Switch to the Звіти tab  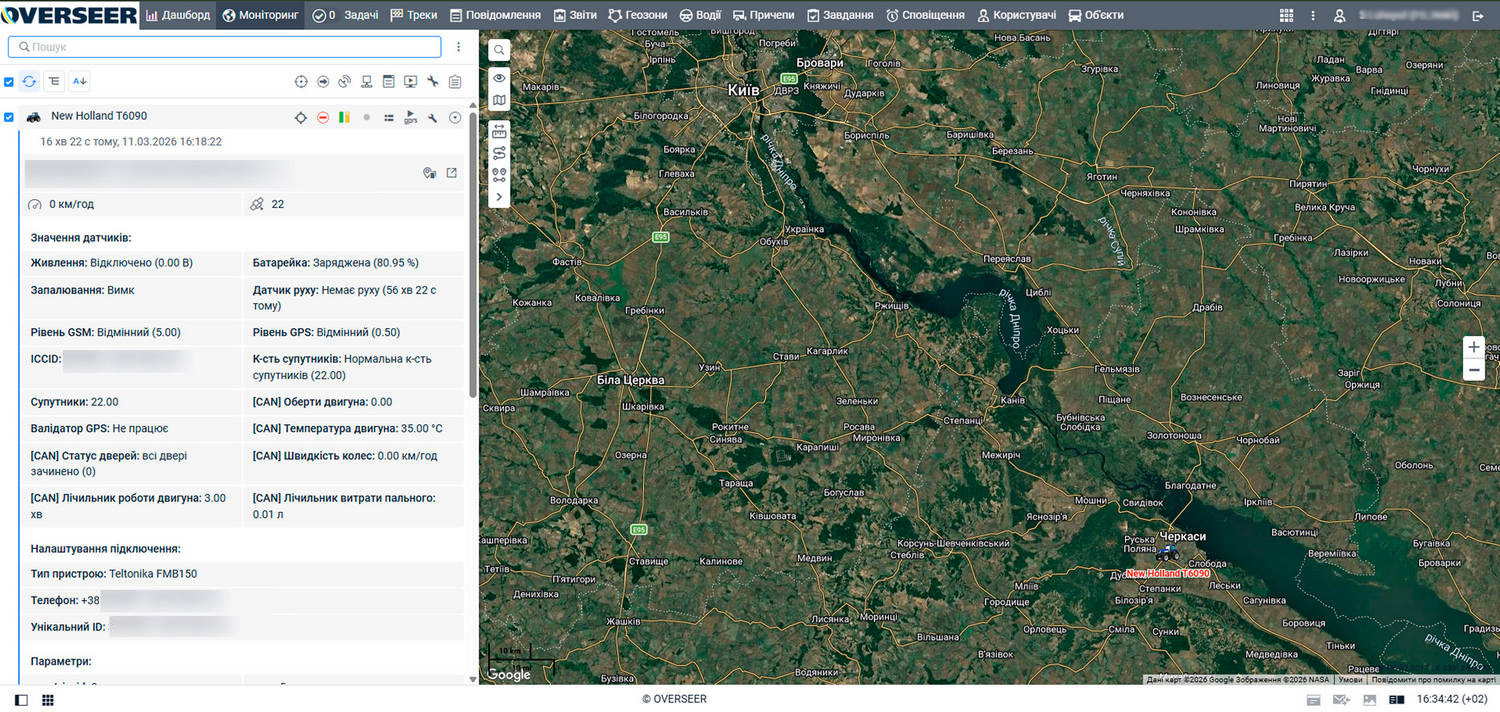coord(573,15)
